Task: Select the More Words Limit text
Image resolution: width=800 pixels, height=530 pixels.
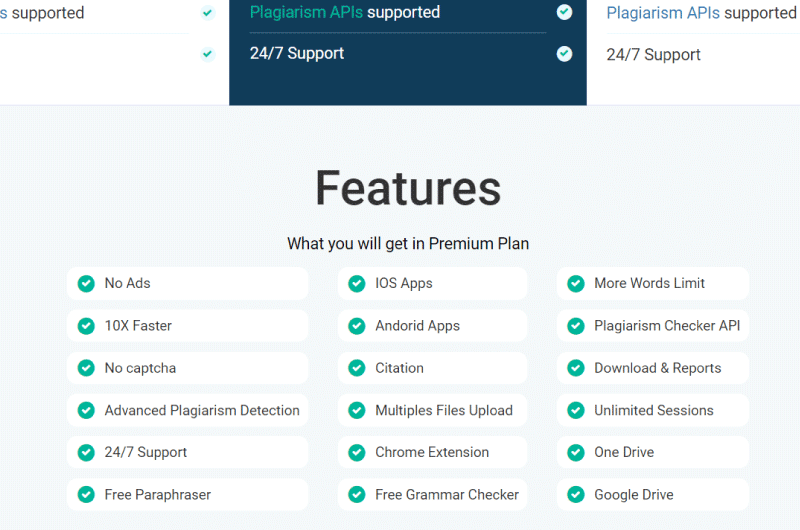Action: (649, 283)
